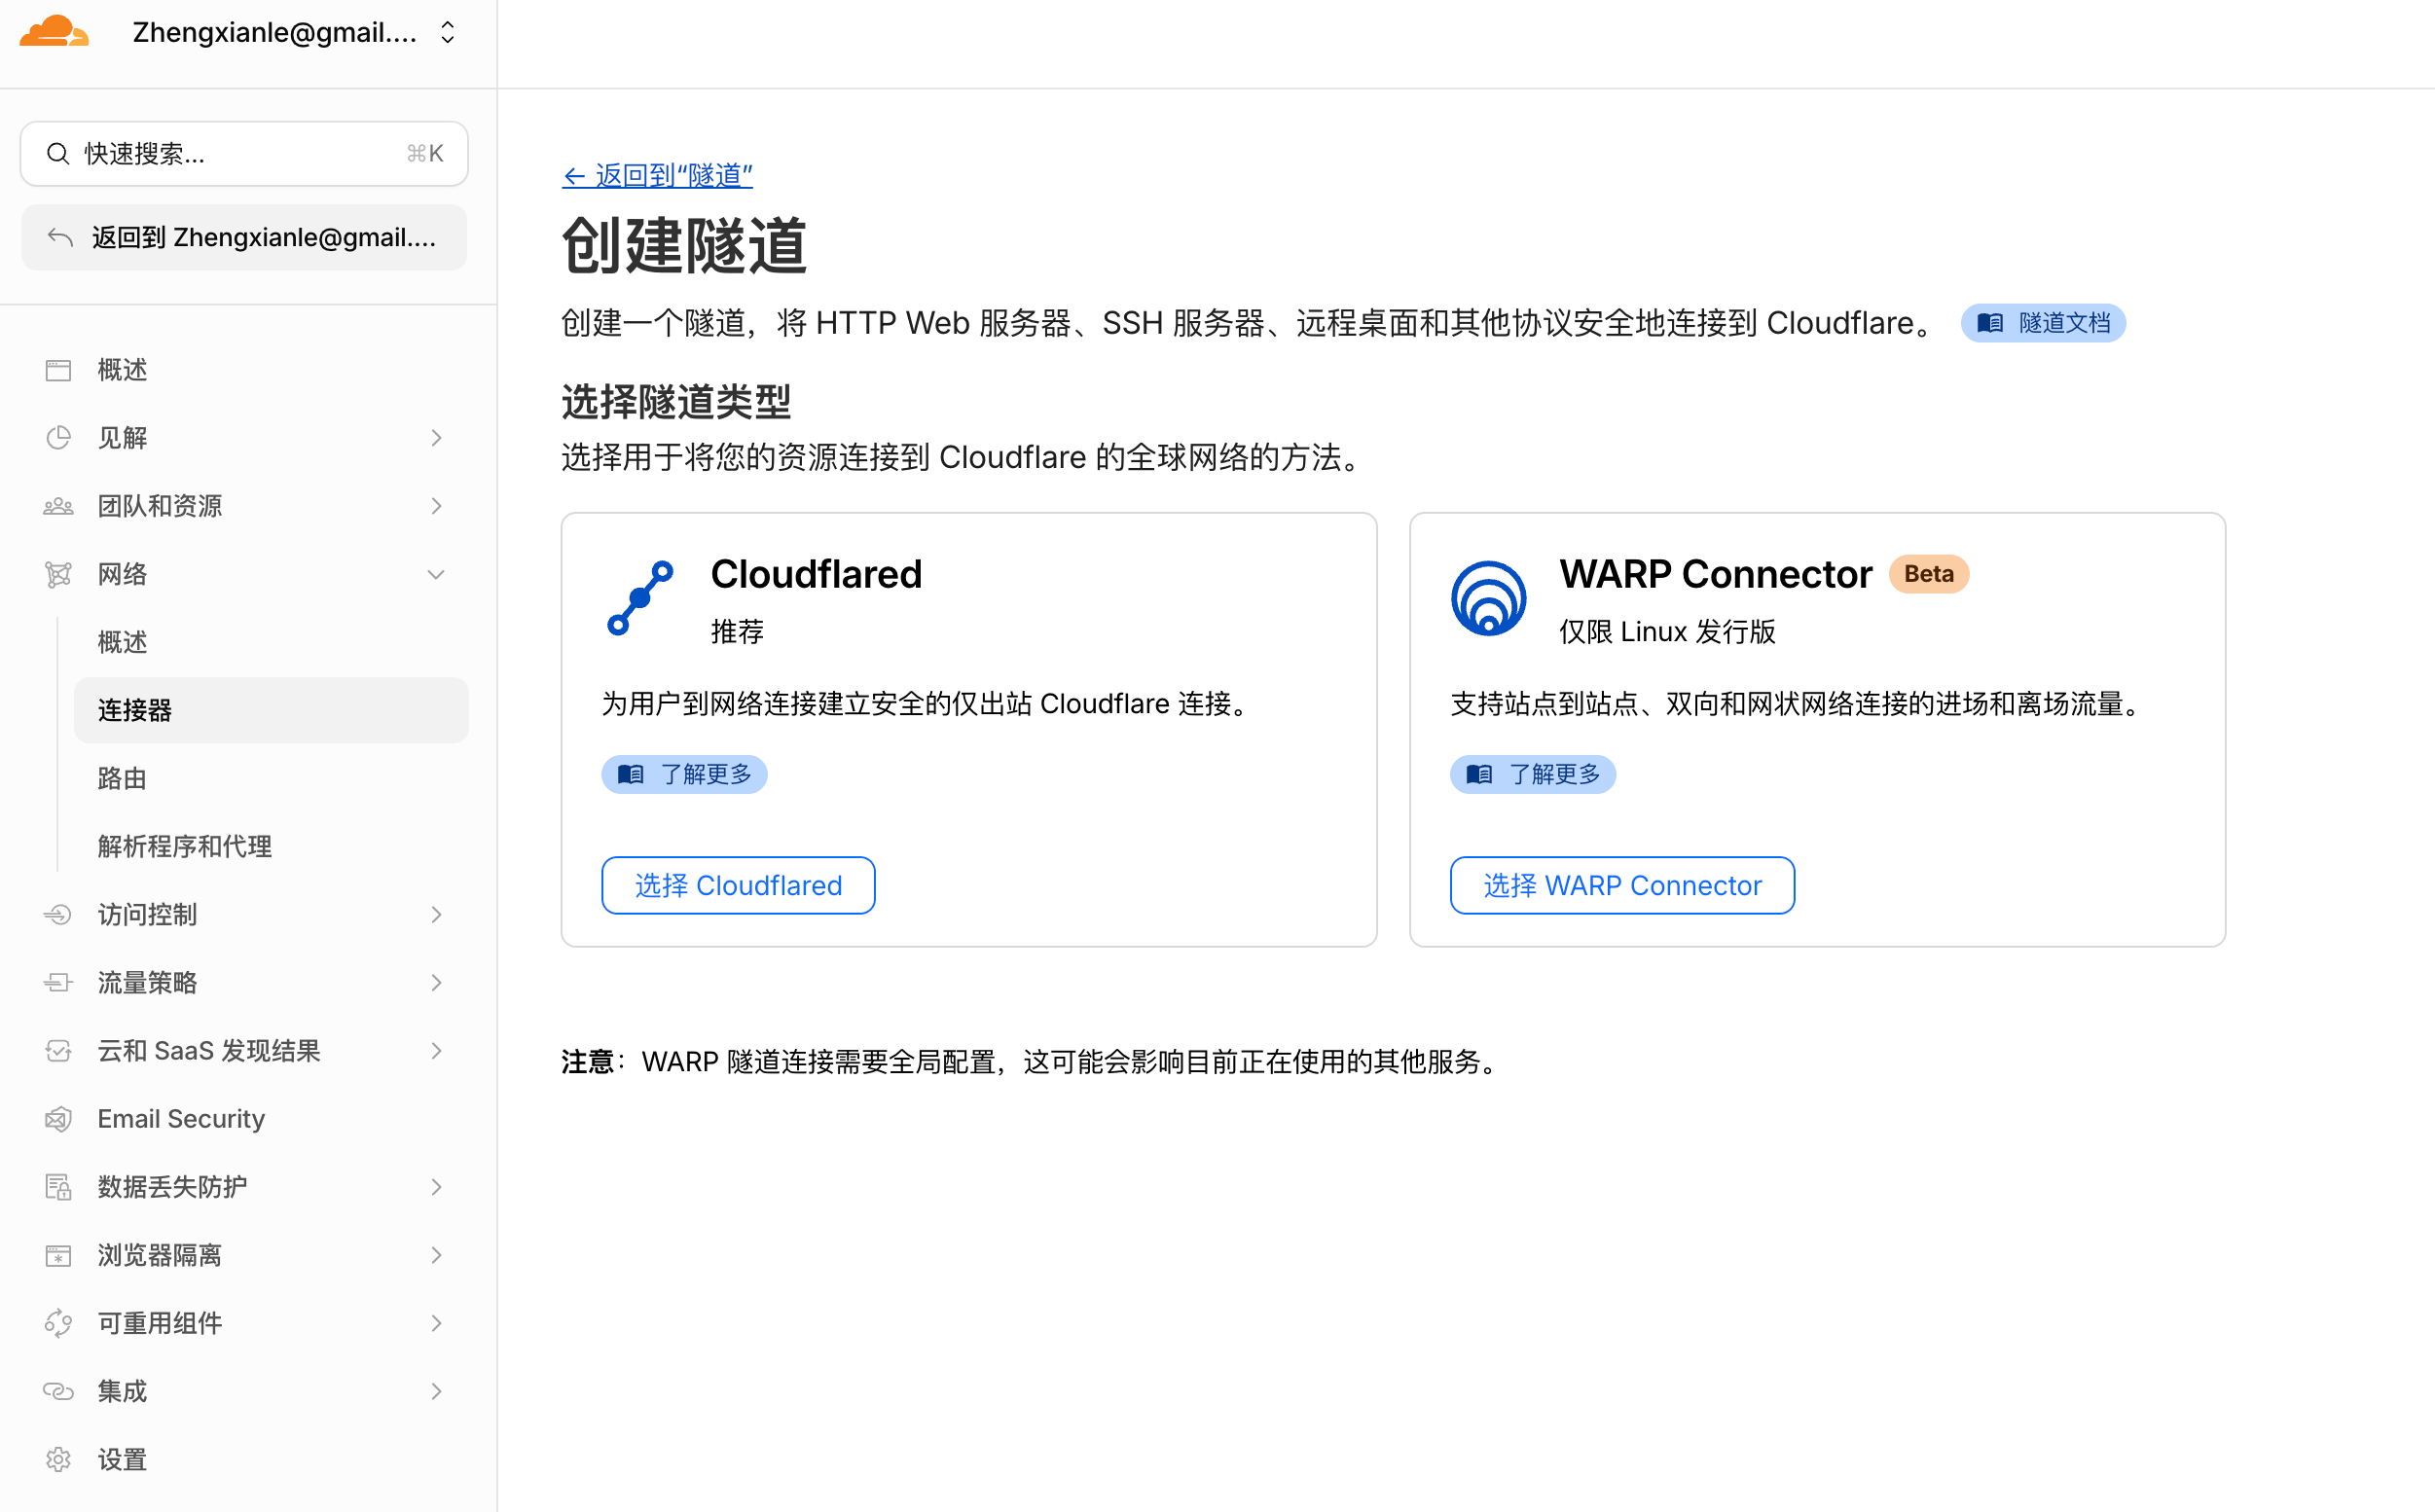Click the WARP Connector icon
Image resolution: width=2435 pixels, height=1512 pixels.
click(x=1488, y=598)
